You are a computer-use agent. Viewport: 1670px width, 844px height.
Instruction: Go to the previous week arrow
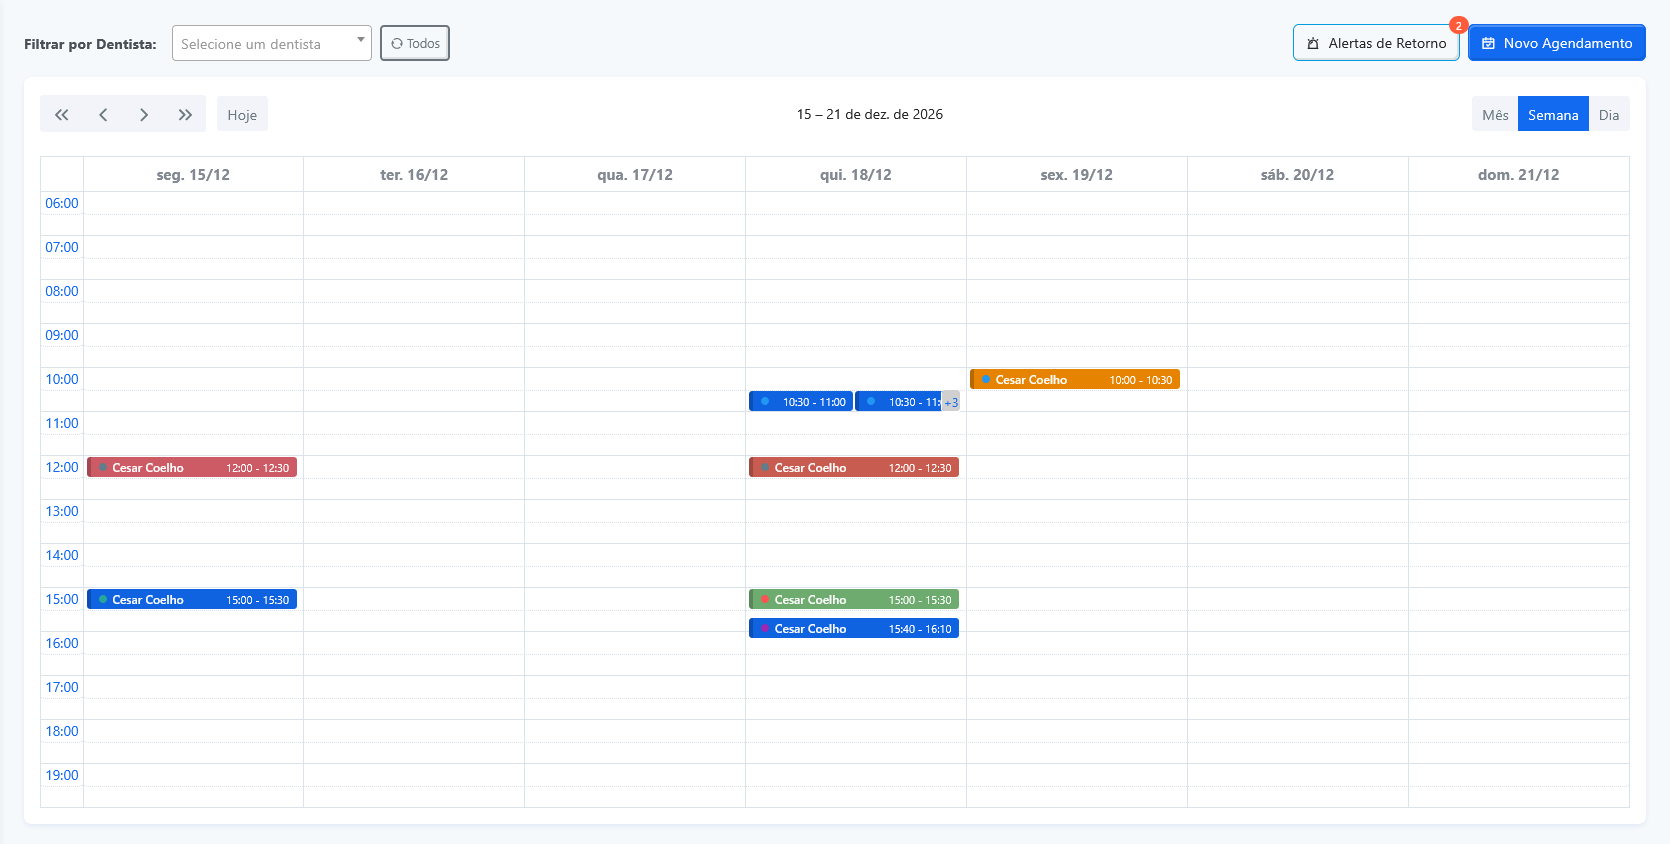pyautogui.click(x=103, y=115)
